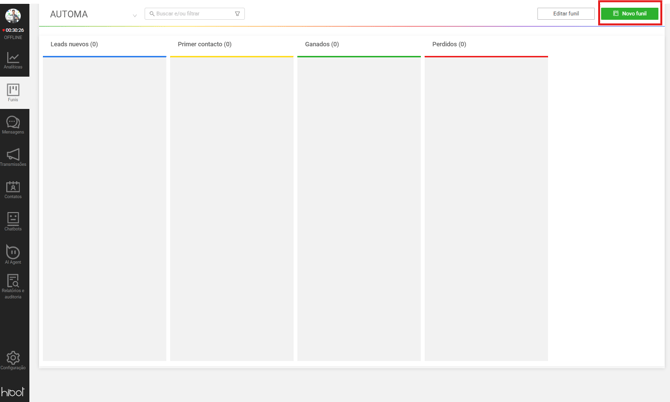Go to Mensagens in the sidebar

pyautogui.click(x=13, y=125)
